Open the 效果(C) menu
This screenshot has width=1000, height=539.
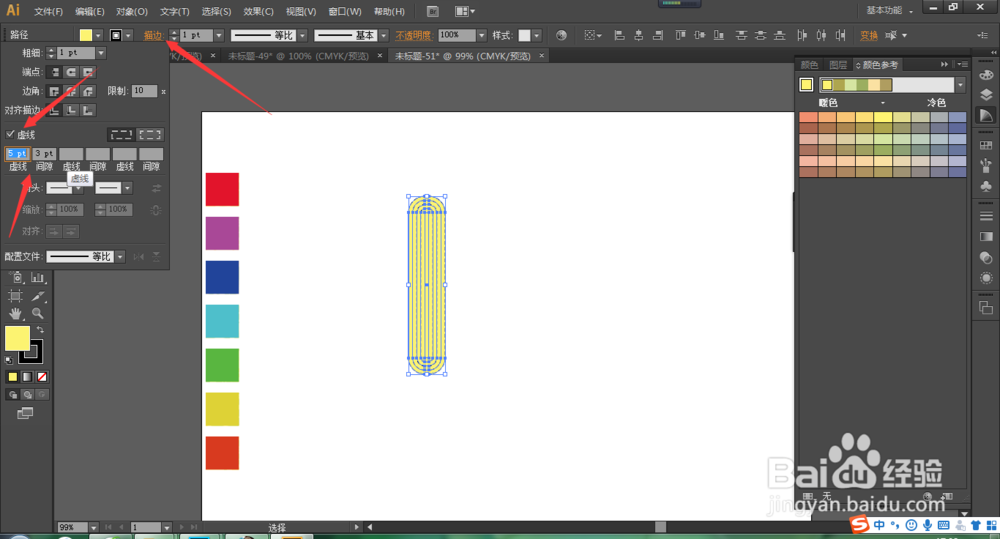point(258,11)
